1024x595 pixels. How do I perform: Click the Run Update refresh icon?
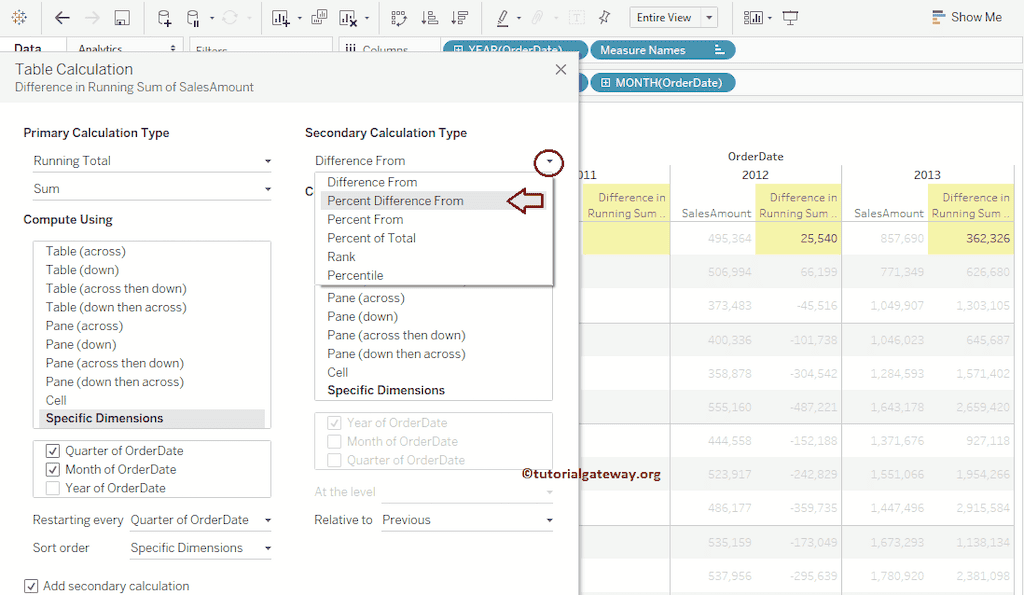[x=230, y=18]
